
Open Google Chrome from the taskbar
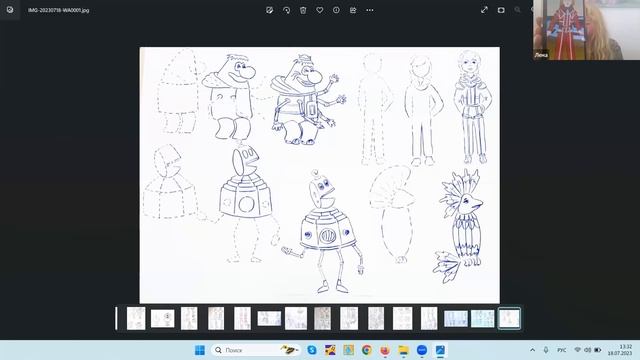[367, 350]
